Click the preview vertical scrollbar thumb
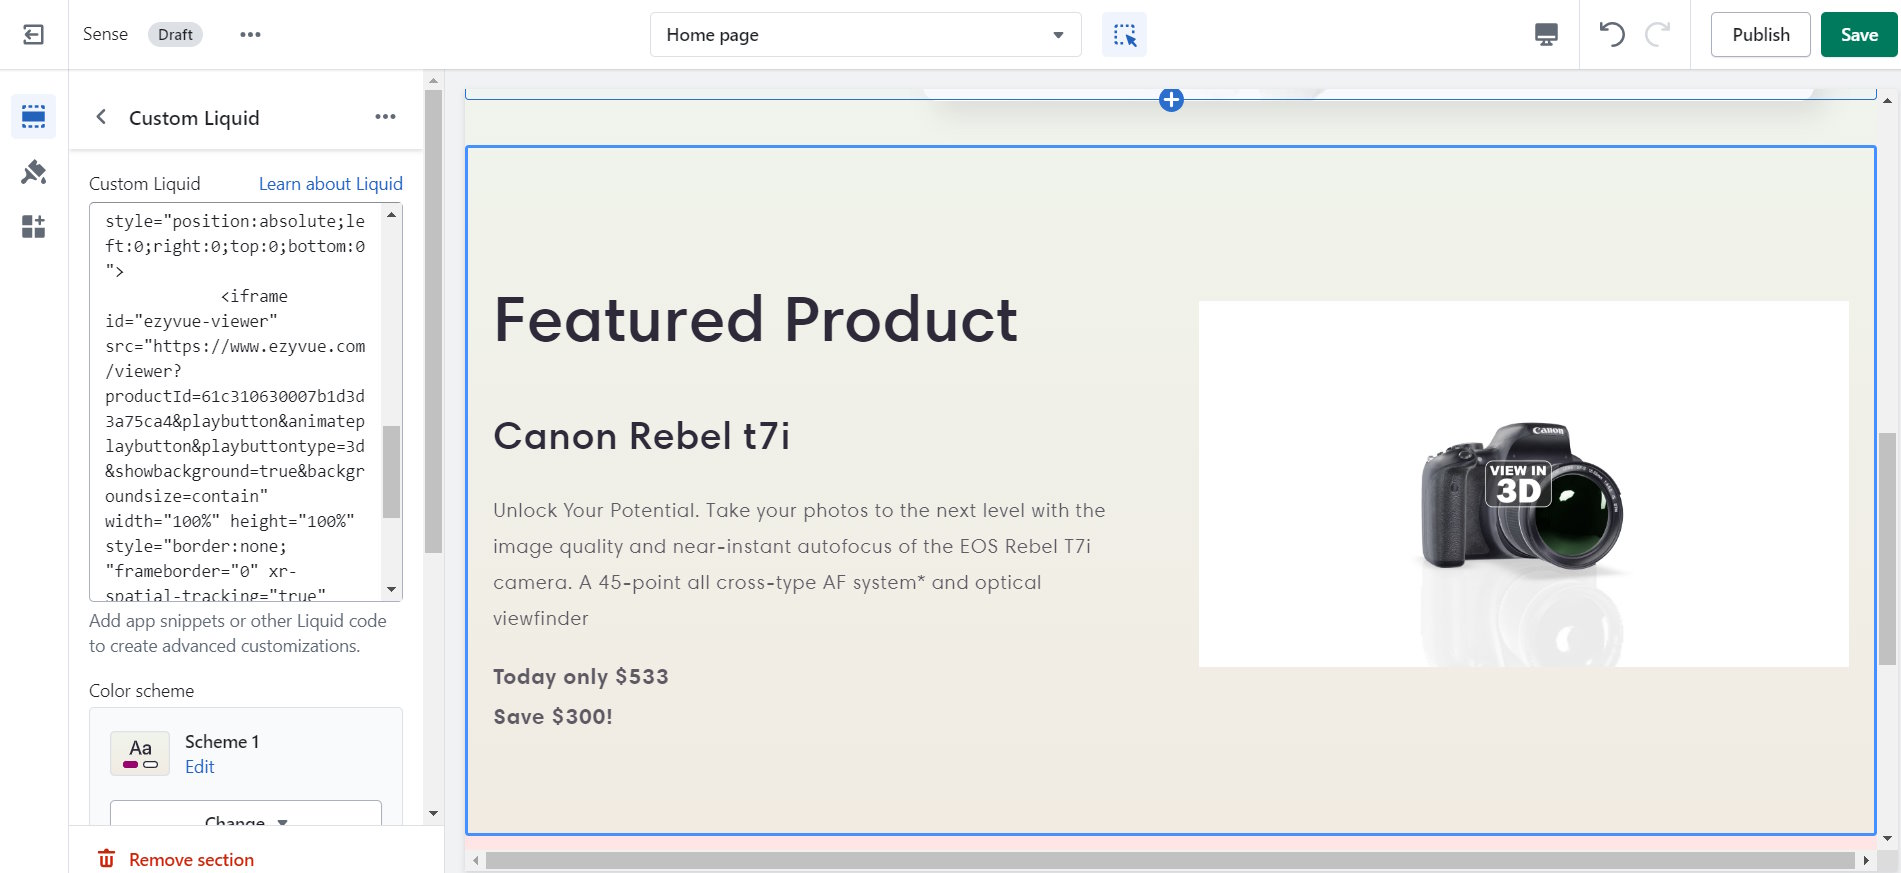 (x=1887, y=548)
